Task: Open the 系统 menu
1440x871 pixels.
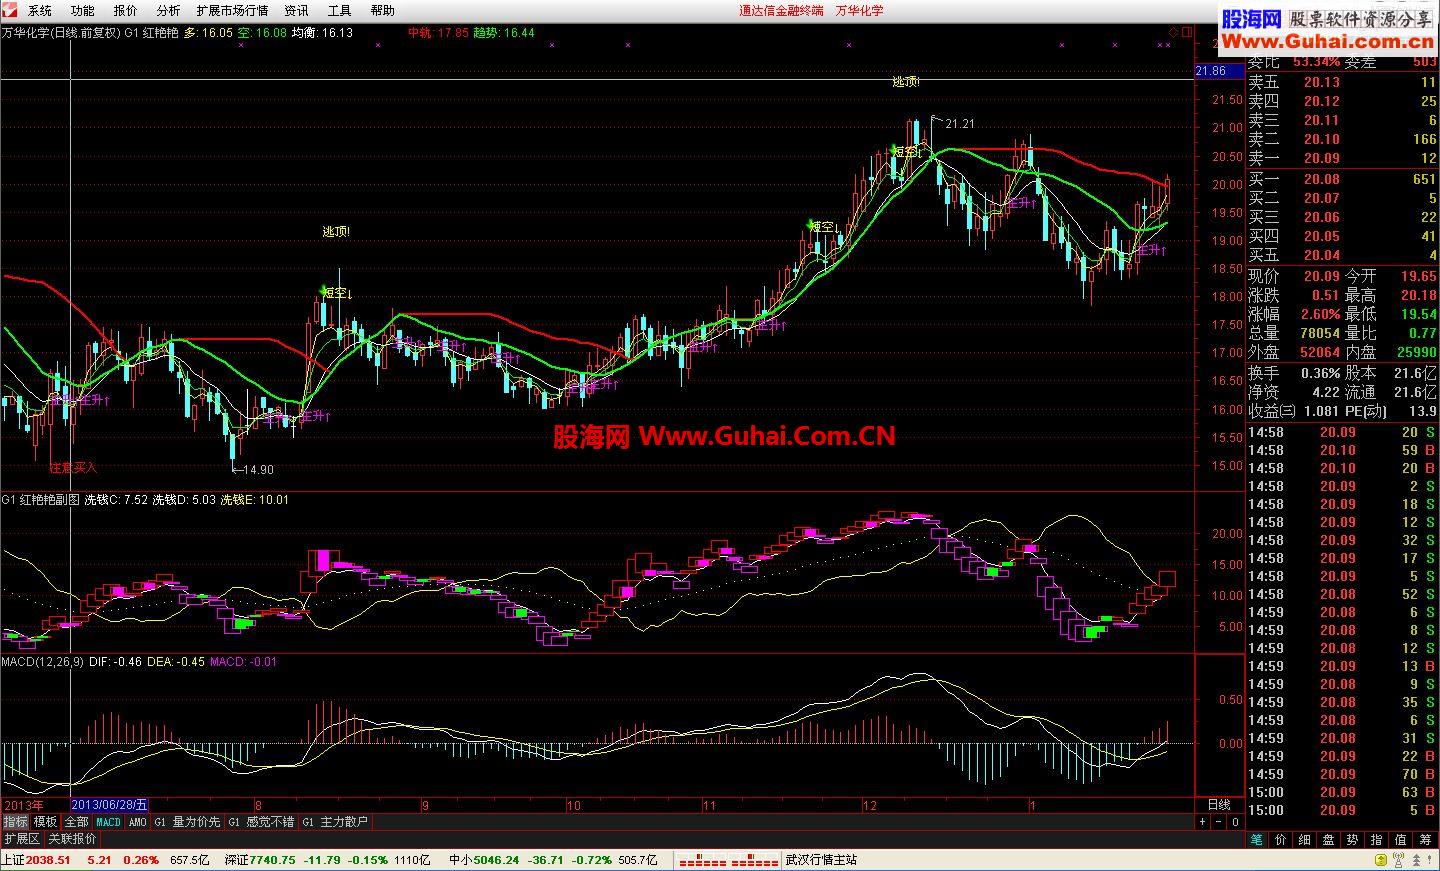Action: pos(40,11)
